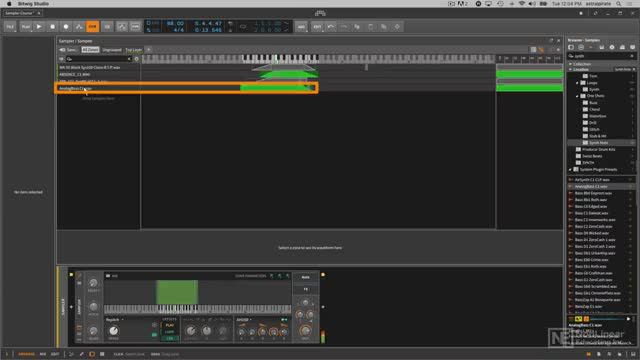Click the first Browser panel toolbar icon
This screenshot has height=360, width=640.
[571, 47]
